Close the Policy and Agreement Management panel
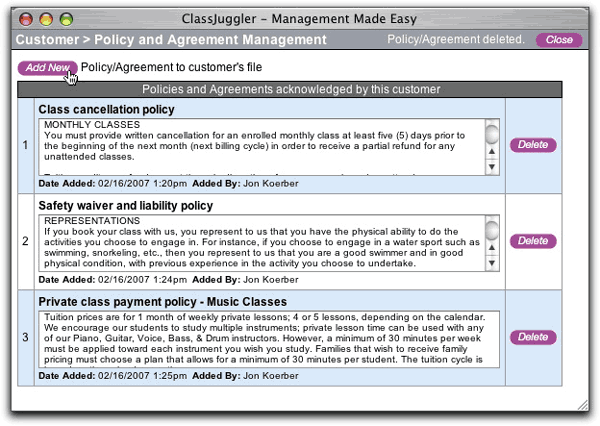This screenshot has height=426, width=600. (x=559, y=40)
